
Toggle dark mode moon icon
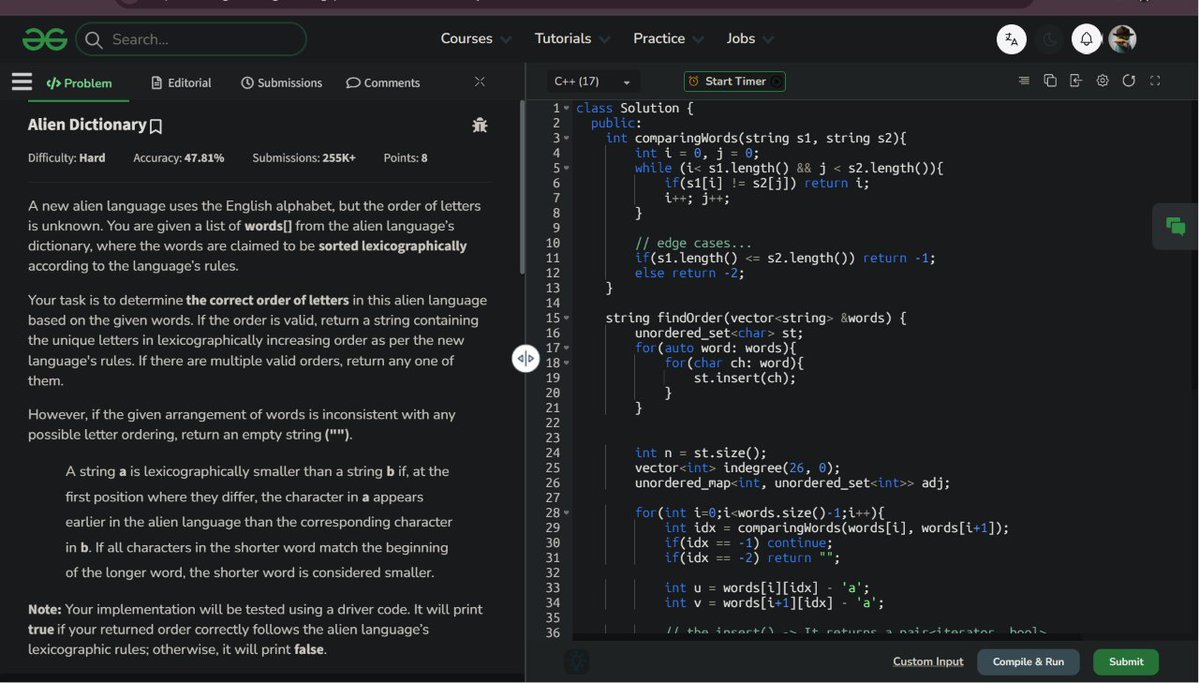1049,39
